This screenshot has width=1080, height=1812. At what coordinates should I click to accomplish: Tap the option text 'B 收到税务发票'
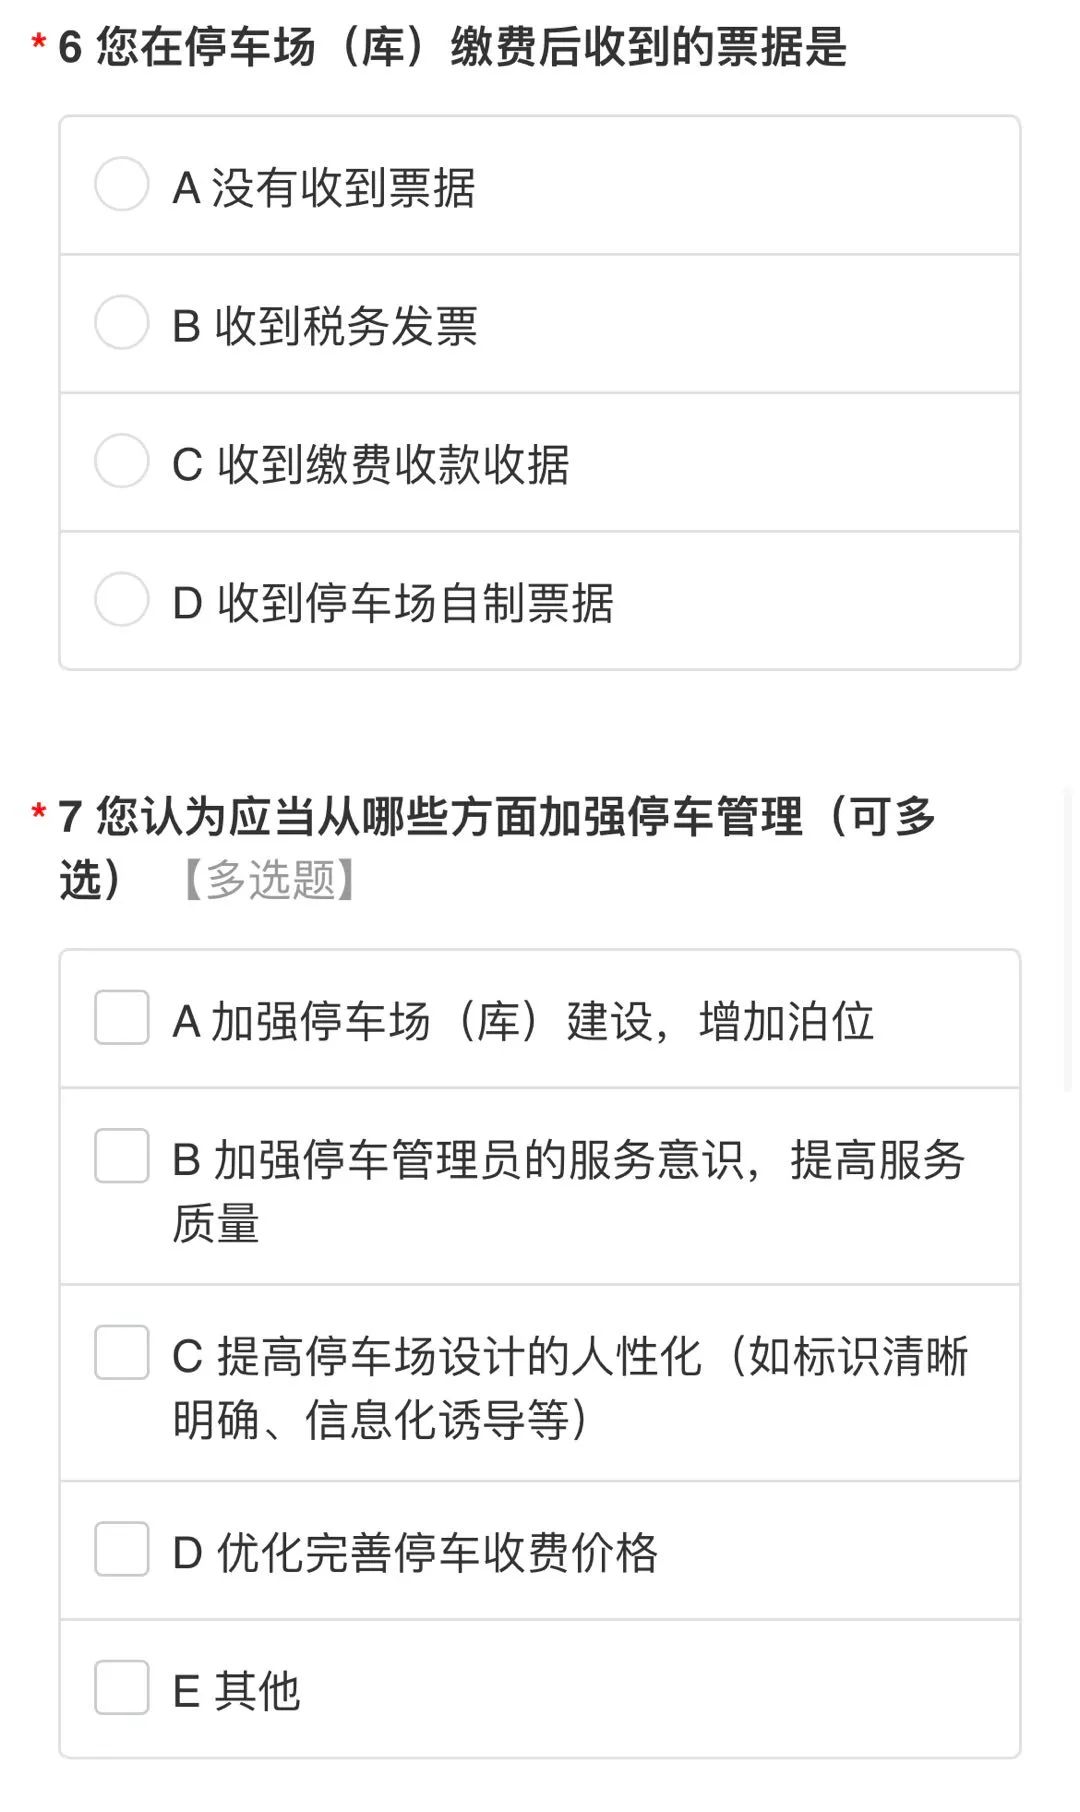325,326
